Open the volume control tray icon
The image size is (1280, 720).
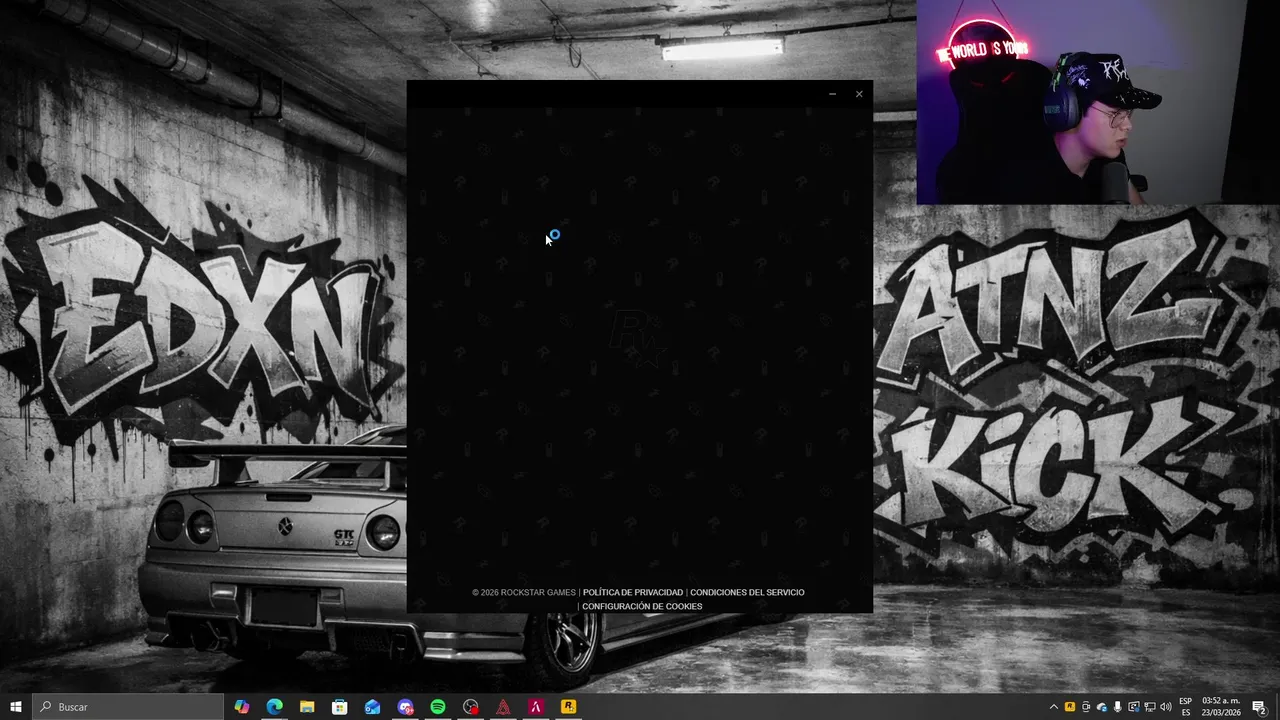[1166, 707]
